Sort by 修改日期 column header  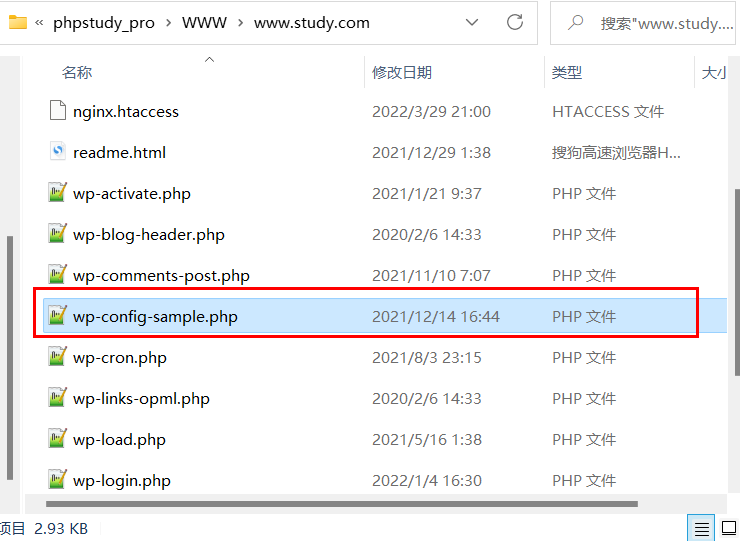402,72
